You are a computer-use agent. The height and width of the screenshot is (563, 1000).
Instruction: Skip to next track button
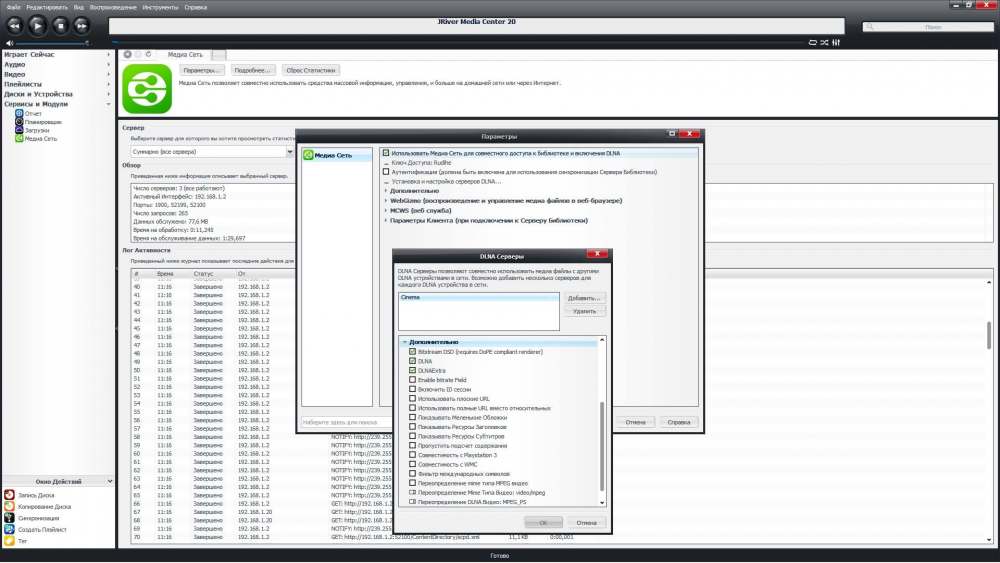pyautogui.click(x=81, y=26)
